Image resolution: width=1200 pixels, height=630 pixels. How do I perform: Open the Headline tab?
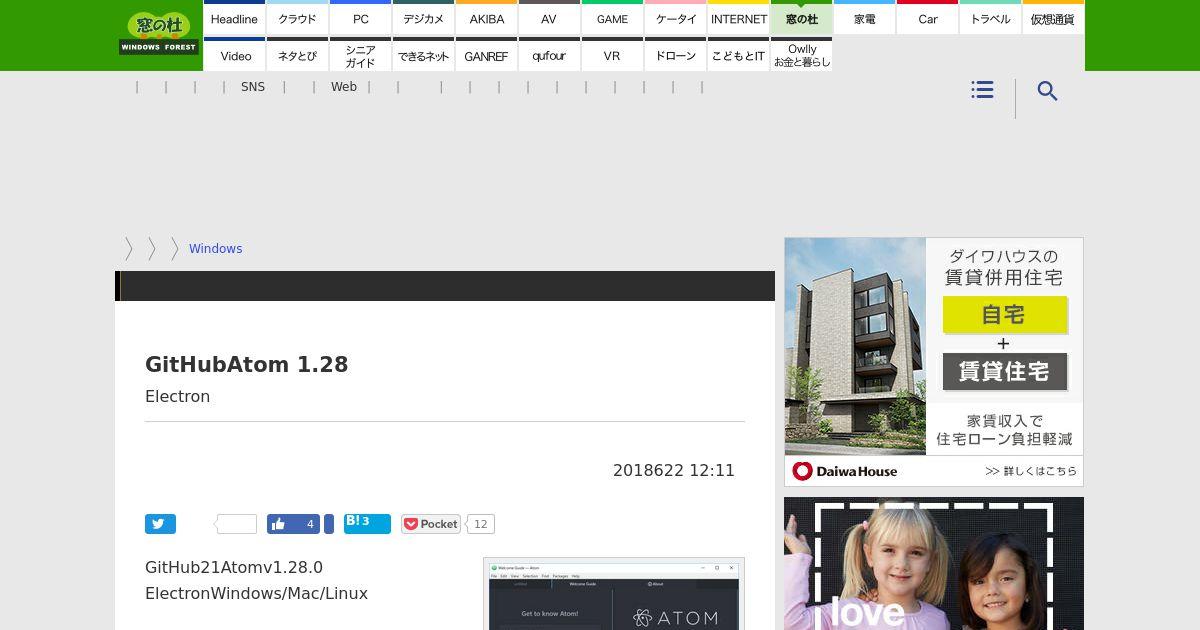tap(234, 19)
